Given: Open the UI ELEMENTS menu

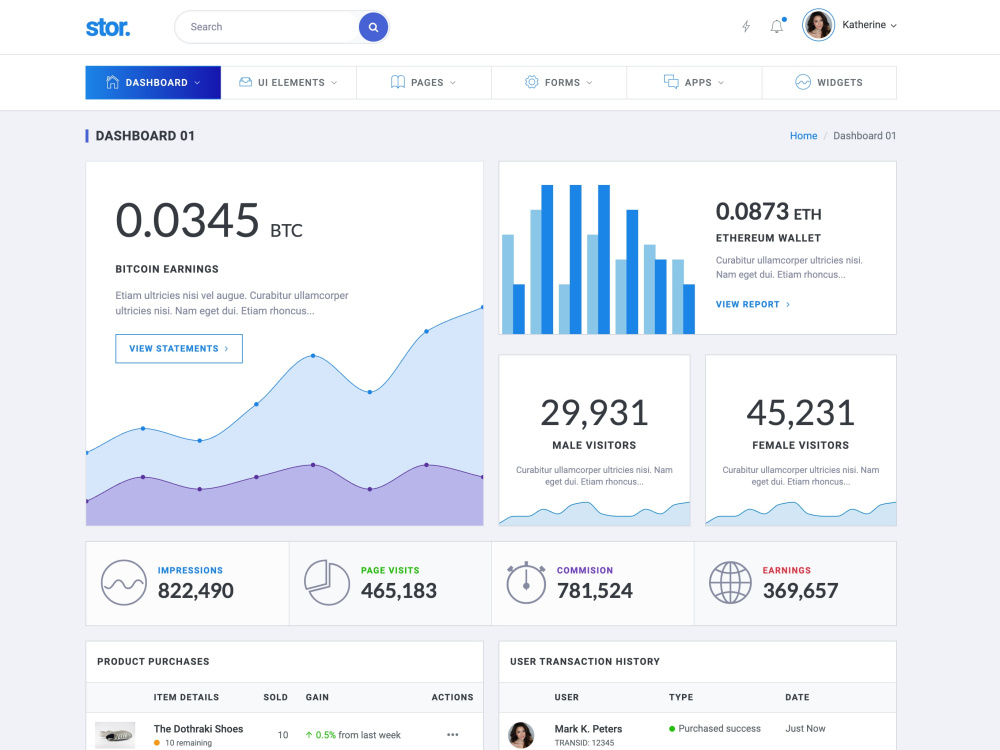Looking at the screenshot, I should click(x=288, y=82).
